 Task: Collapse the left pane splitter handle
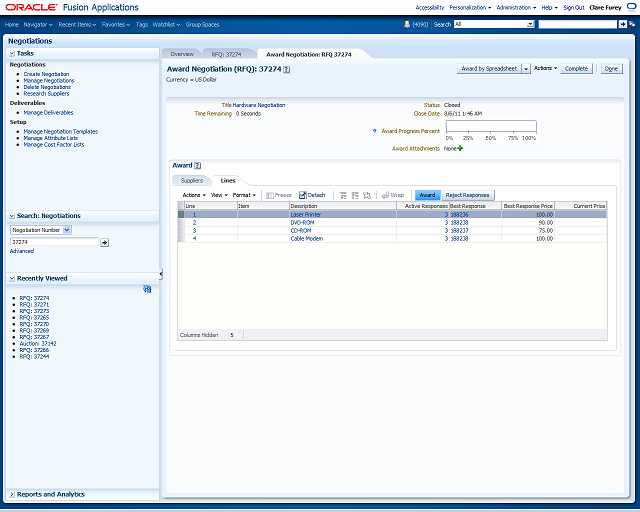pyautogui.click(x=161, y=274)
